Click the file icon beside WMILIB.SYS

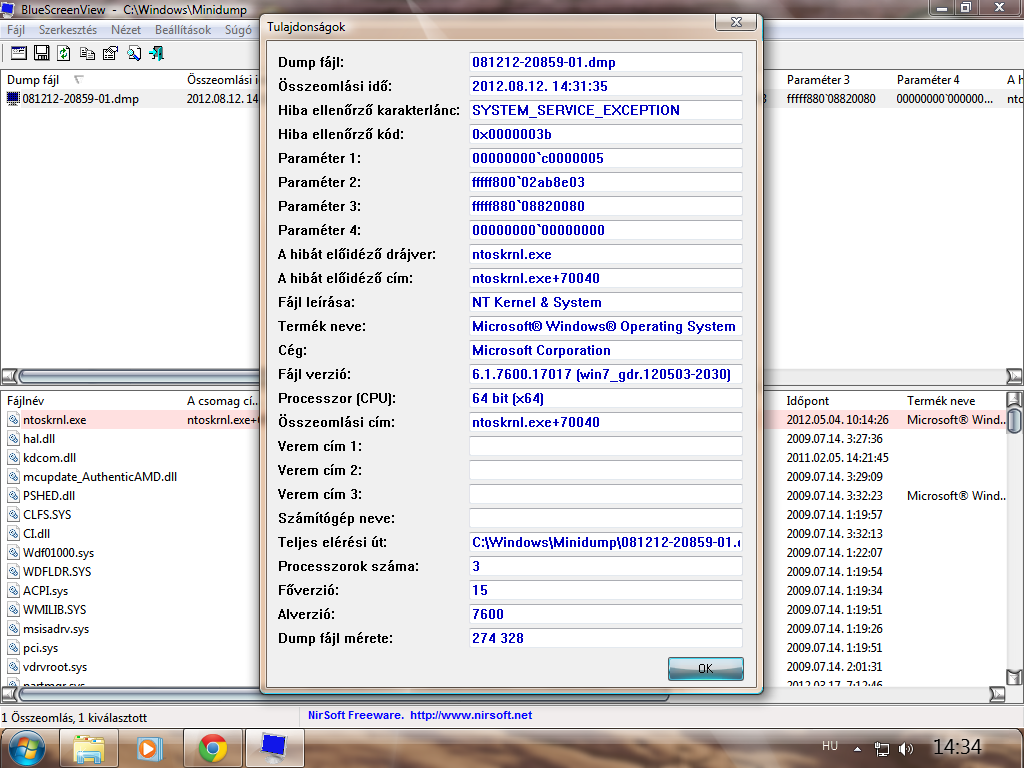click(x=13, y=609)
